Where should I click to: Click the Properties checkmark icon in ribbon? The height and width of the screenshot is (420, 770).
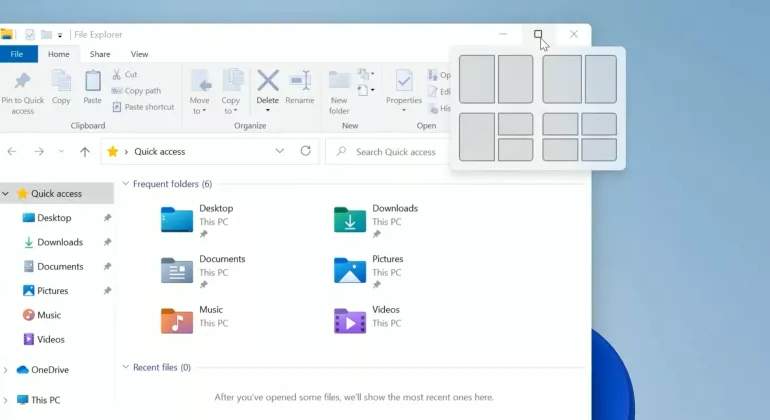(404, 81)
